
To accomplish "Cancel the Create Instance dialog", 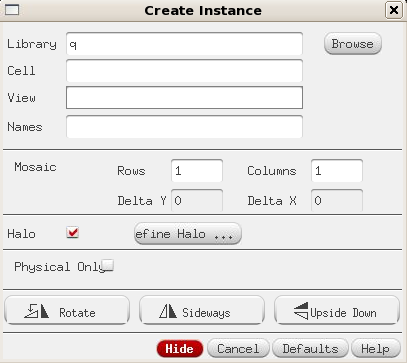I will [238, 349].
